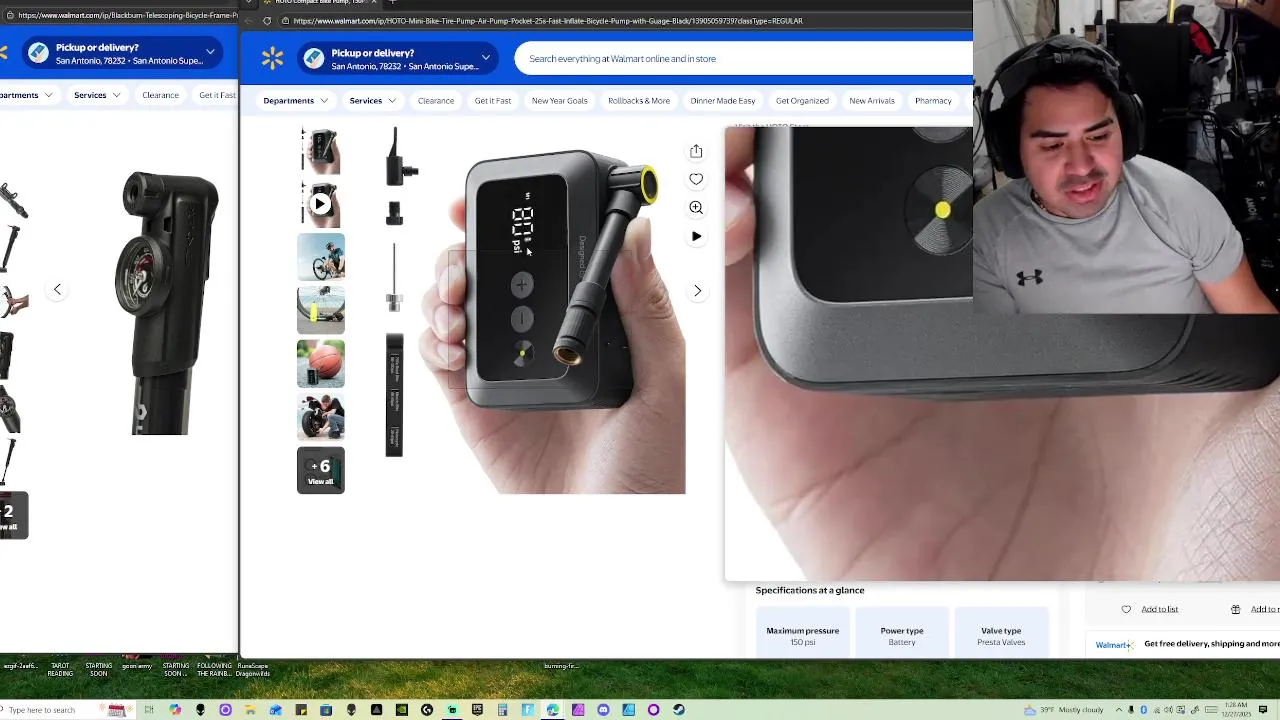The height and width of the screenshot is (720, 1280).
Task: Open +2 View all in left window
Action: [12, 516]
